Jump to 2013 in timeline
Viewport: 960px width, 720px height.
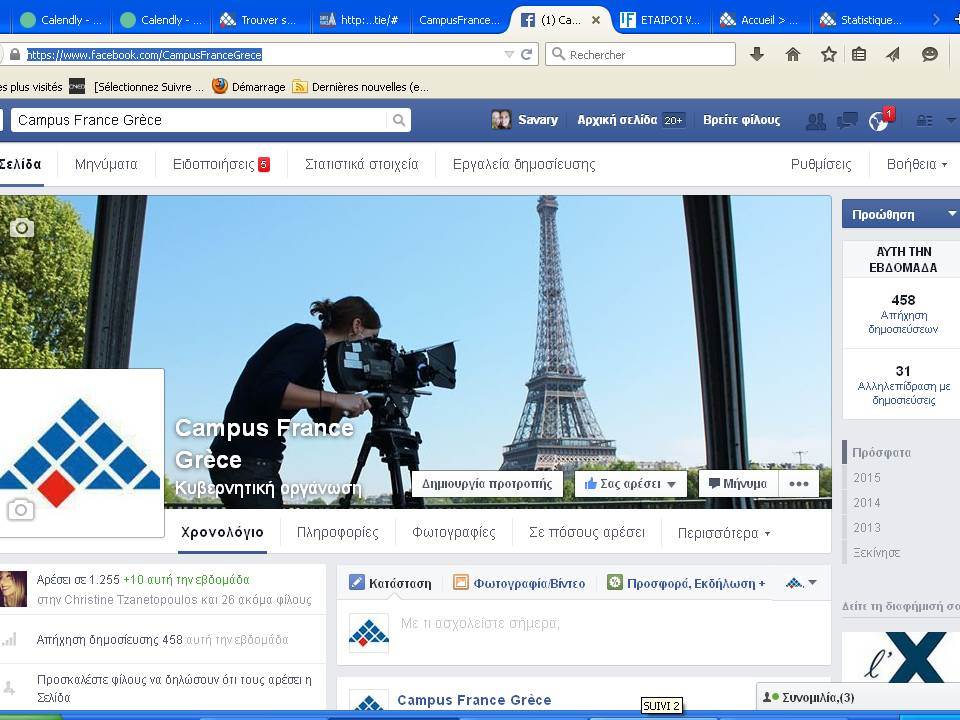point(867,528)
